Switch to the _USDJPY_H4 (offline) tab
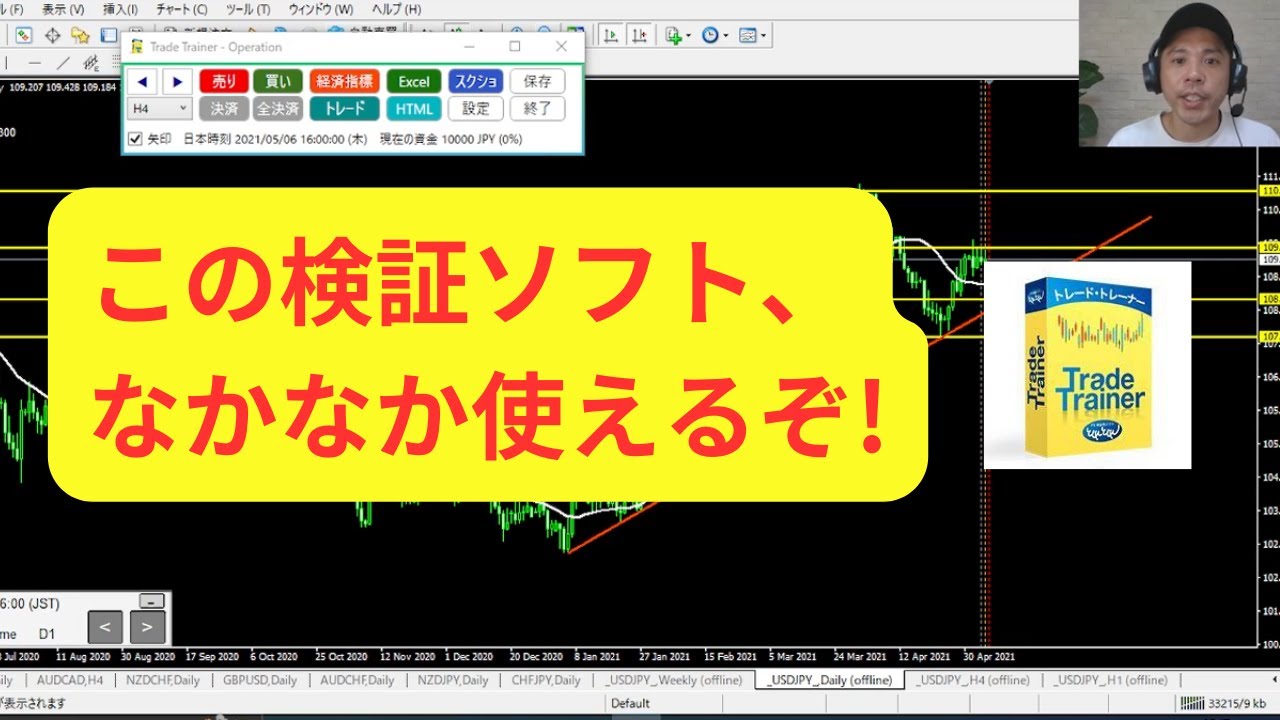This screenshot has width=1280, height=720. point(973,680)
